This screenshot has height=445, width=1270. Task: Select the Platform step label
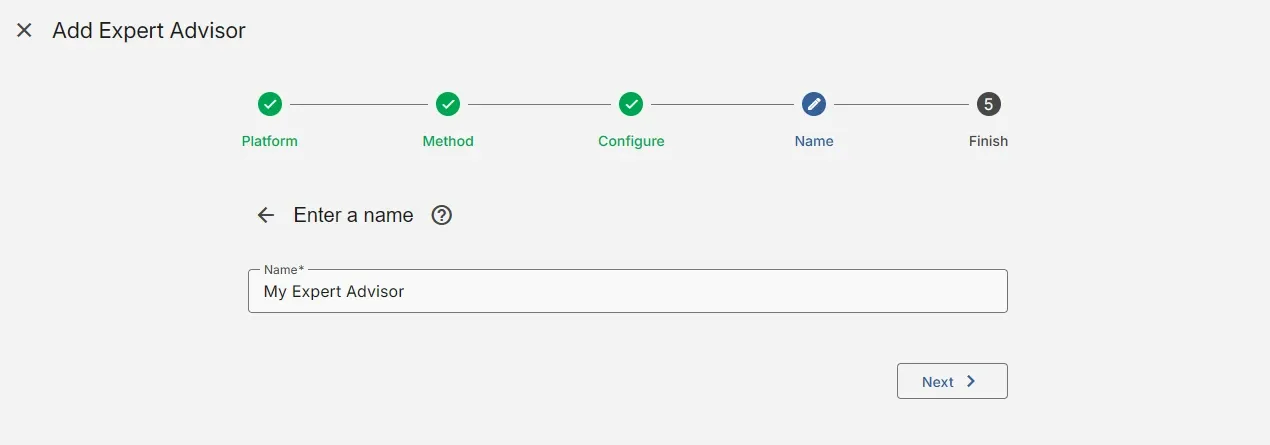[x=270, y=141]
